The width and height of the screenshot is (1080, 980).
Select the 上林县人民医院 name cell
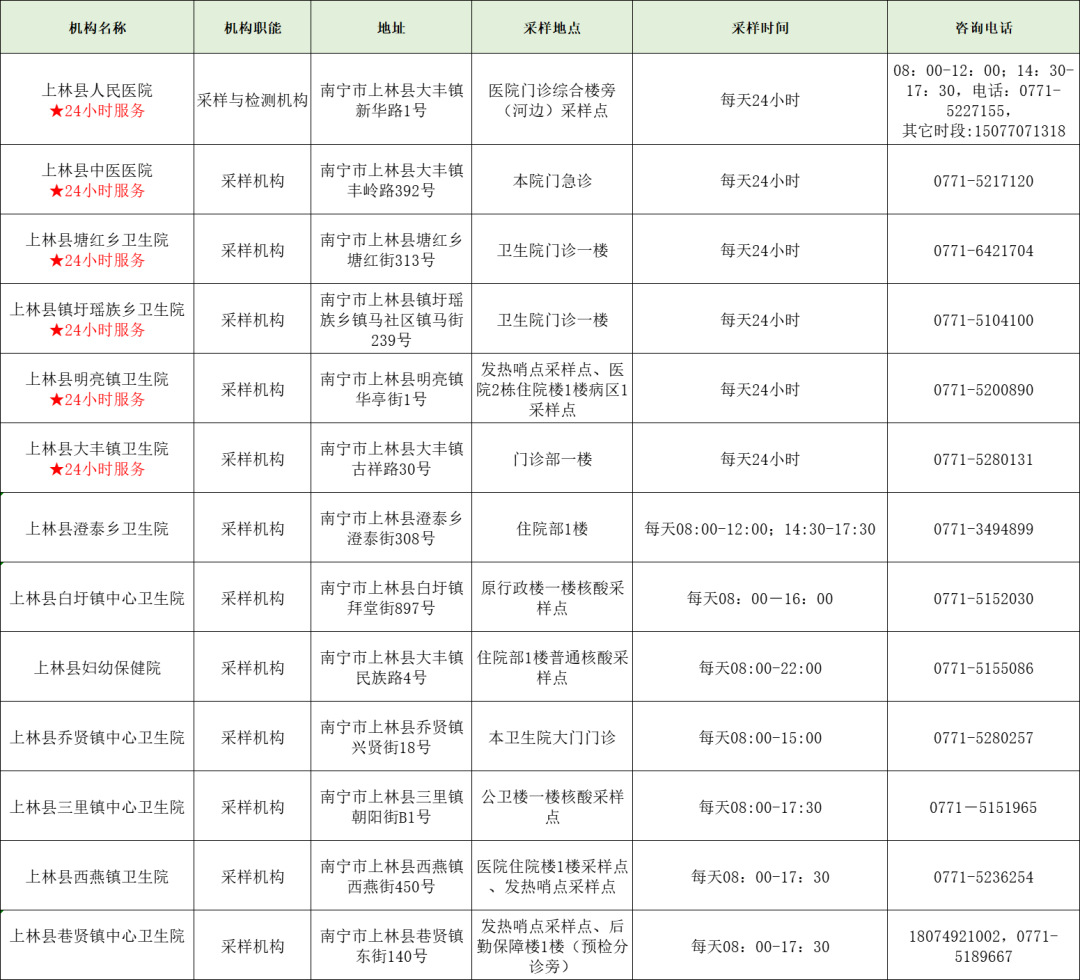[97, 91]
